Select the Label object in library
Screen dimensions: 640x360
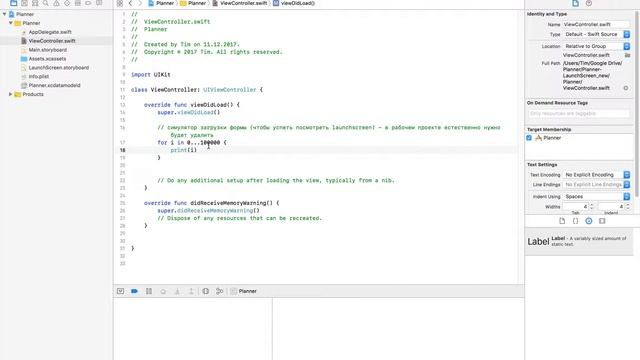[579, 242]
